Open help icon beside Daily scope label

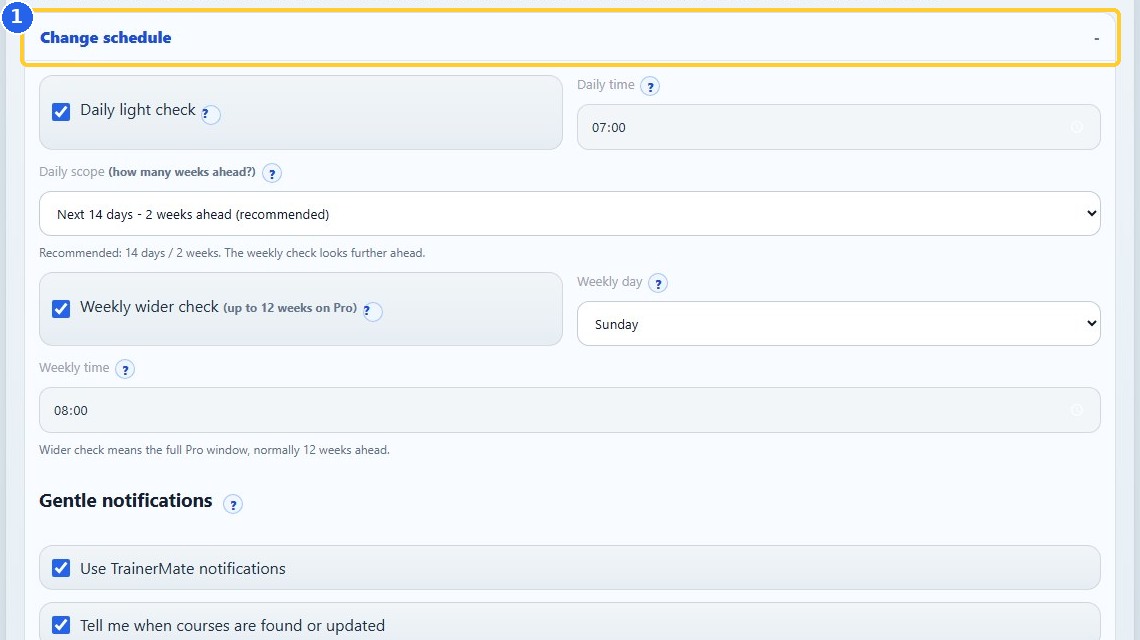click(x=272, y=174)
